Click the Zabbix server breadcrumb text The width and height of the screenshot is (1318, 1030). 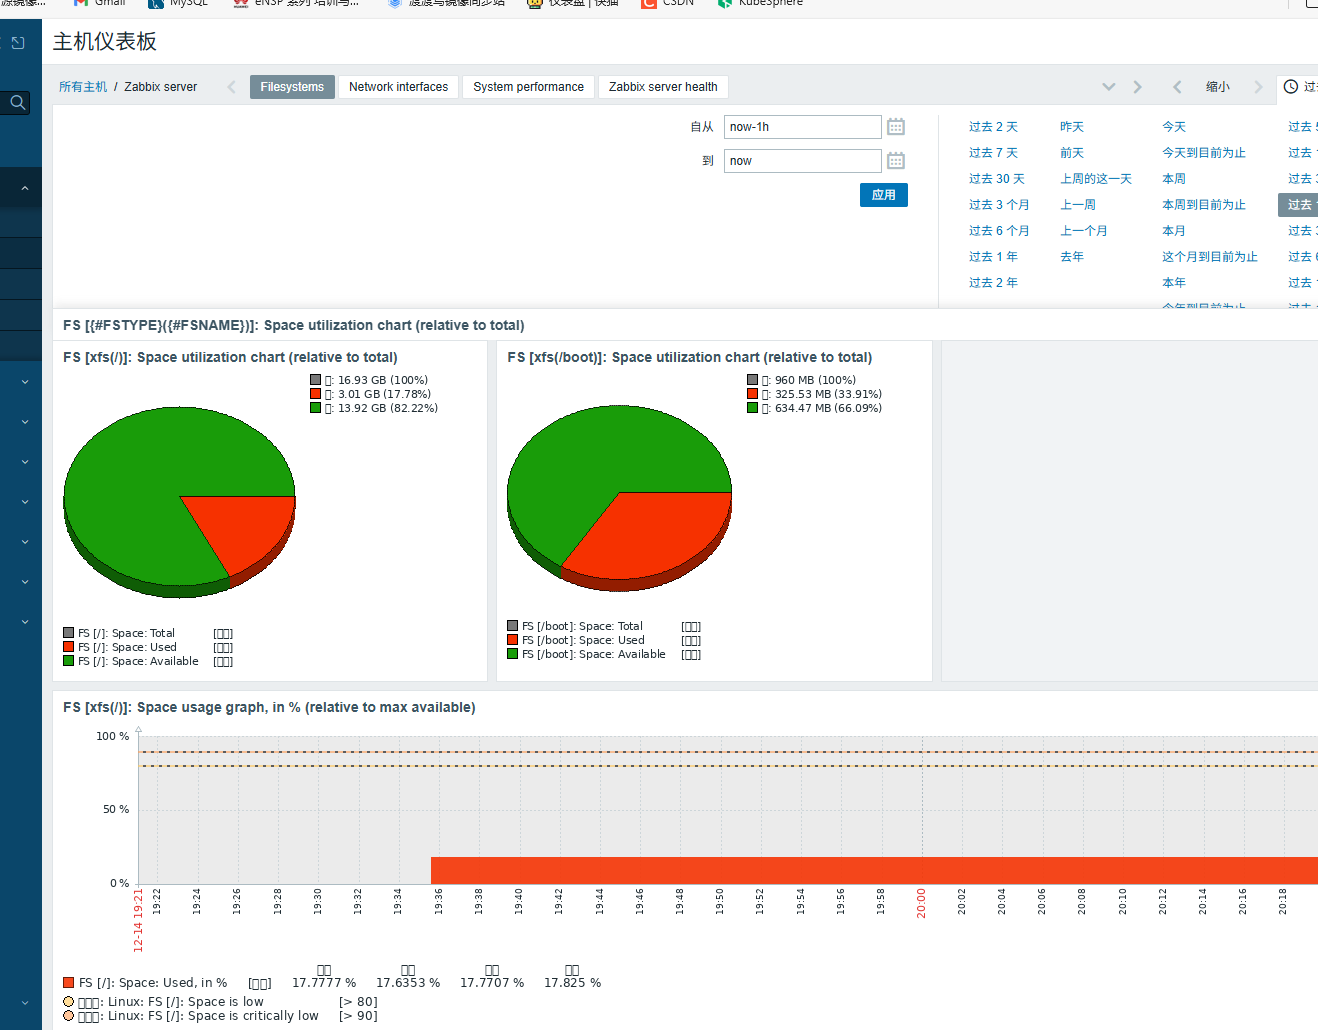(x=161, y=87)
